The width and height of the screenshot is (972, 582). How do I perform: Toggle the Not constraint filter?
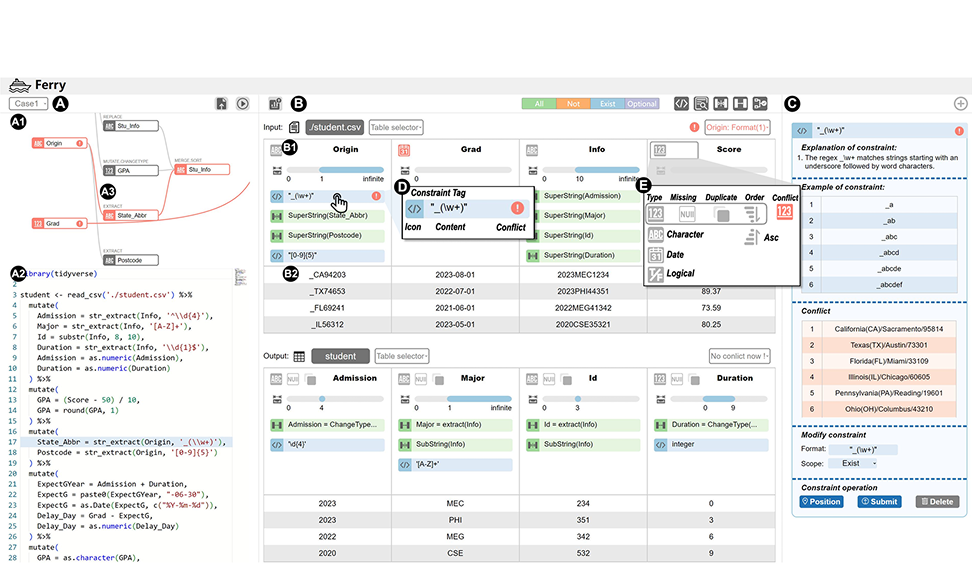(x=573, y=103)
